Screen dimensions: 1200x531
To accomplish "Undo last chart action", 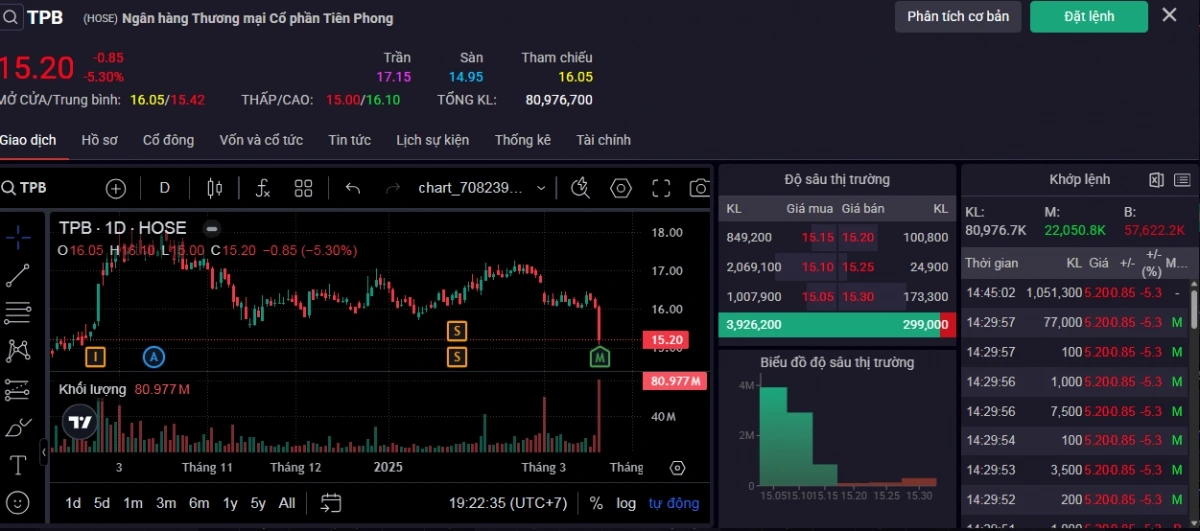I will pyautogui.click(x=352, y=188).
